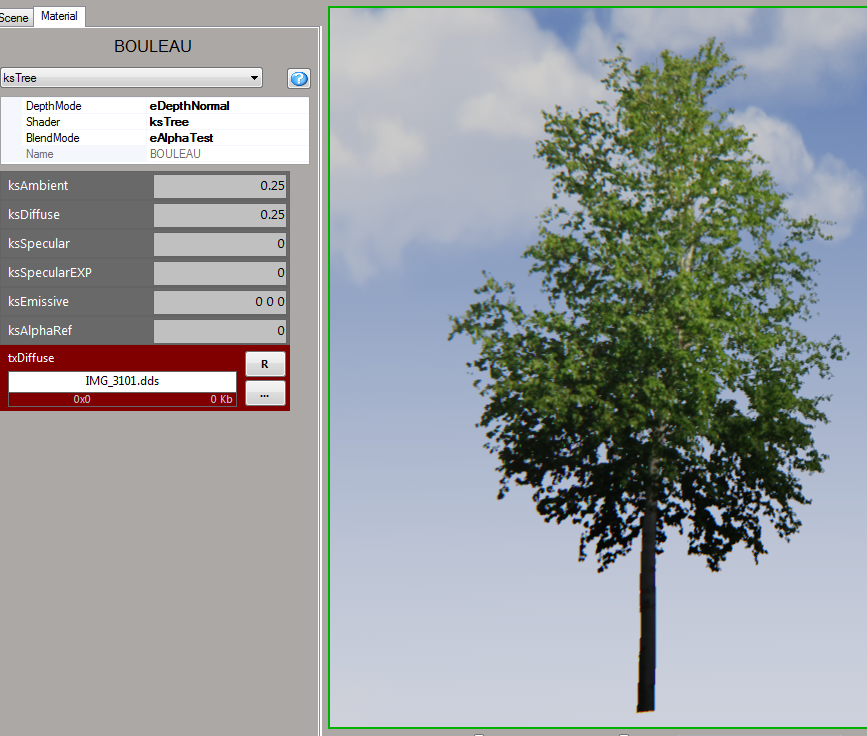
Task: Focus the ksSpecularEXP value field
Action: coord(220,273)
